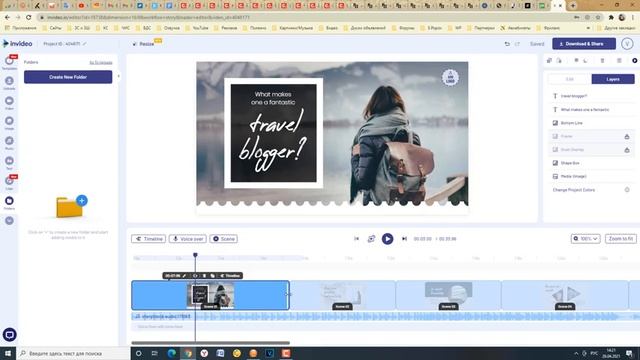Jump to next scene
This screenshot has width=640, height=360.
[404, 239]
